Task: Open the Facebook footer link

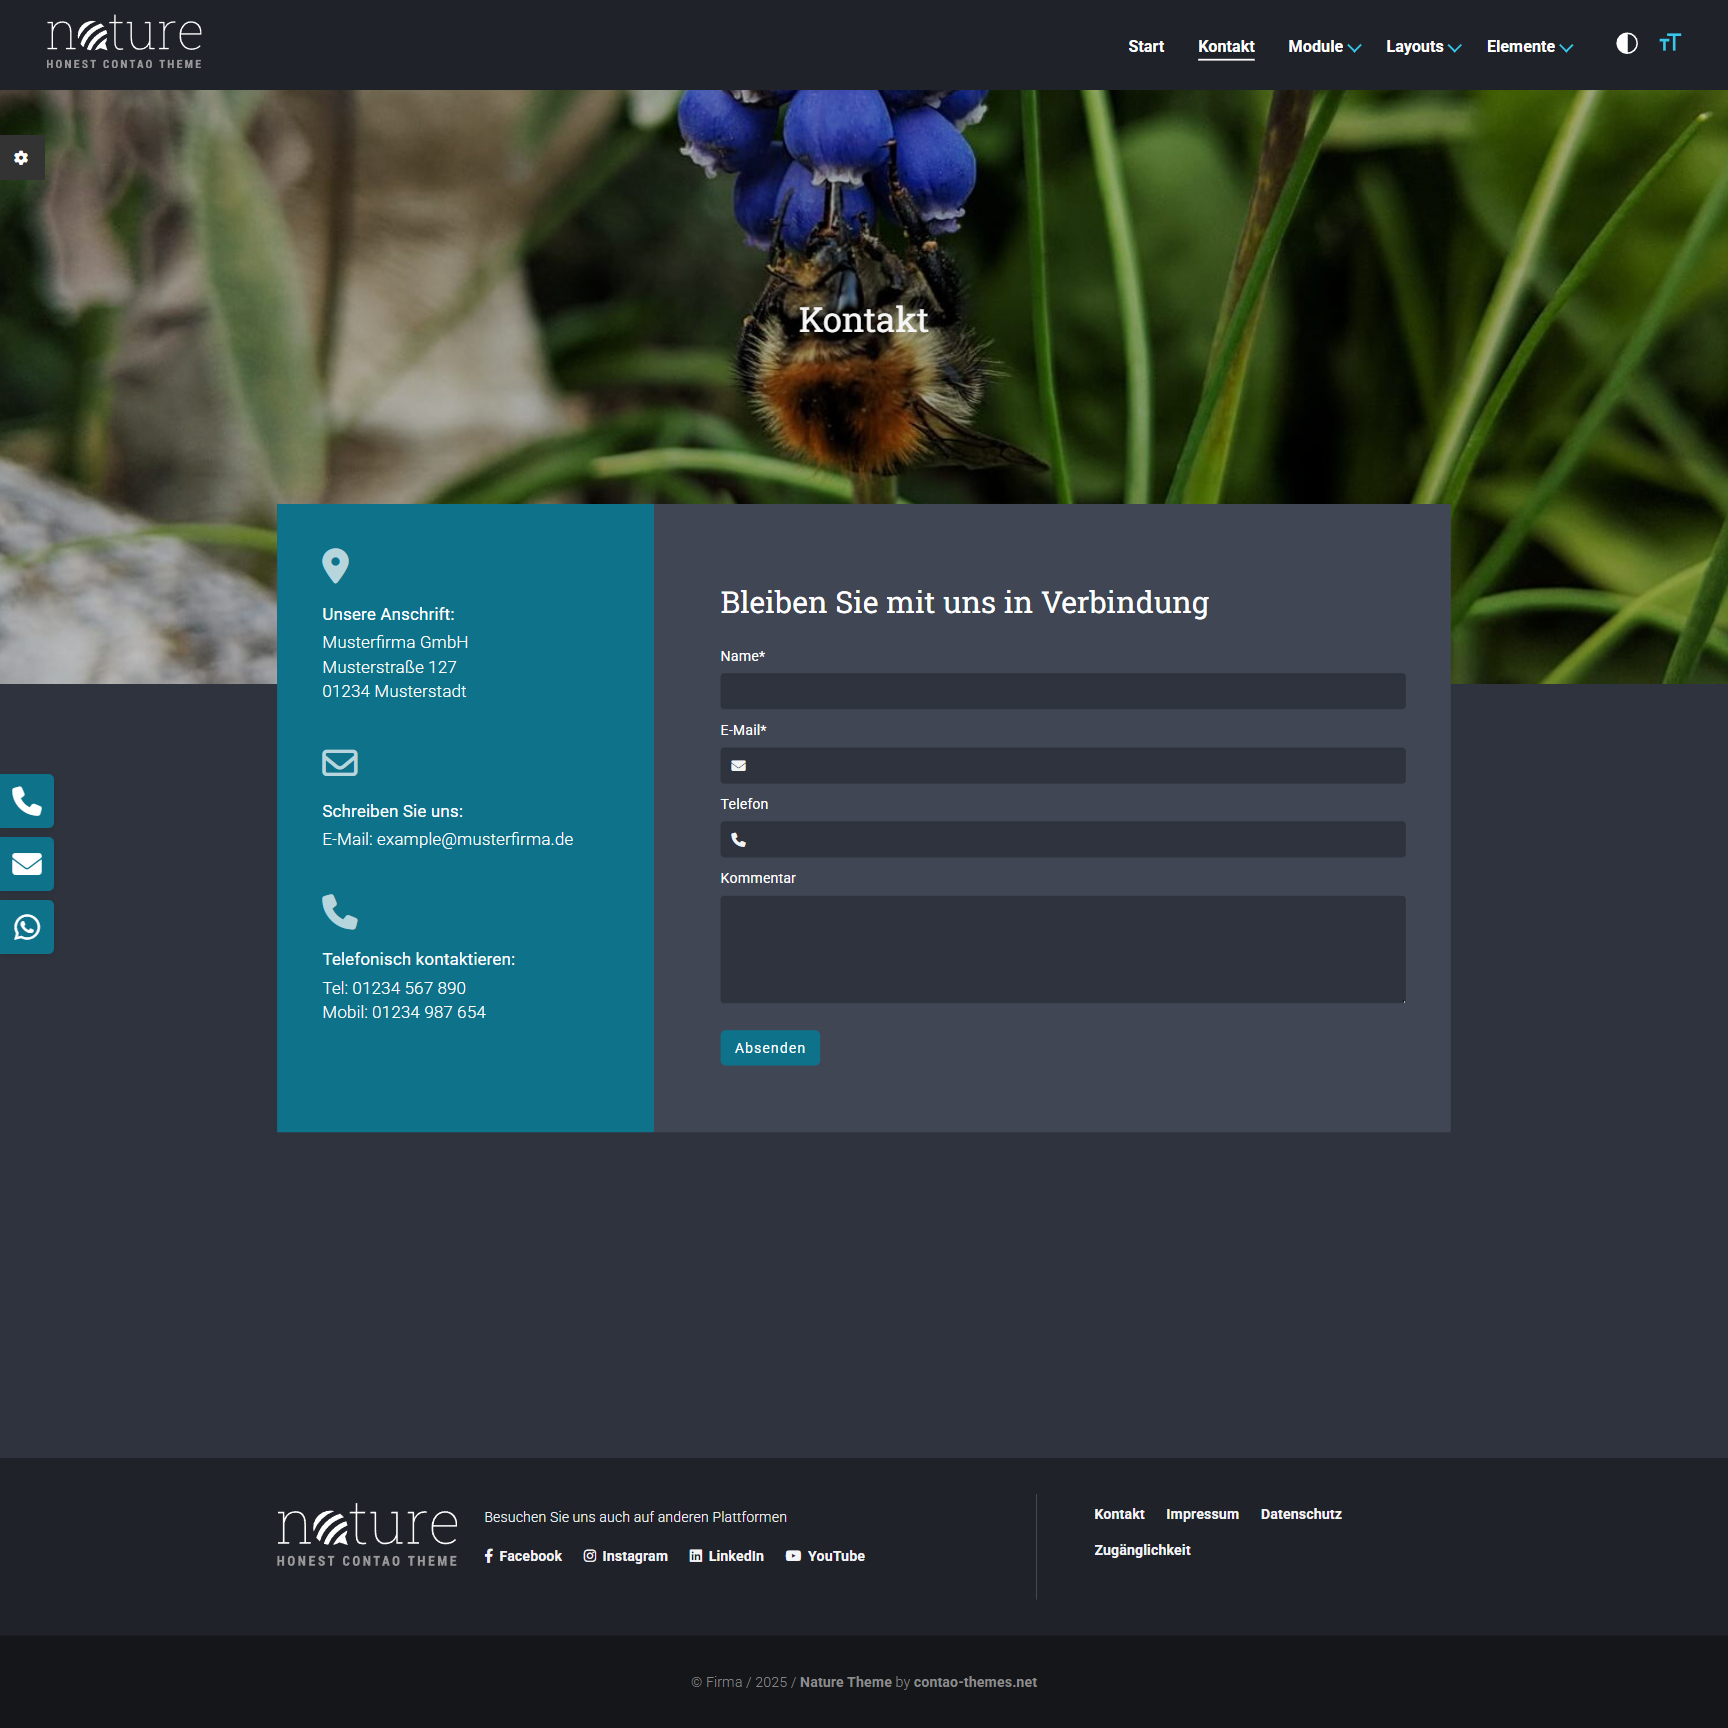Action: (x=523, y=1556)
